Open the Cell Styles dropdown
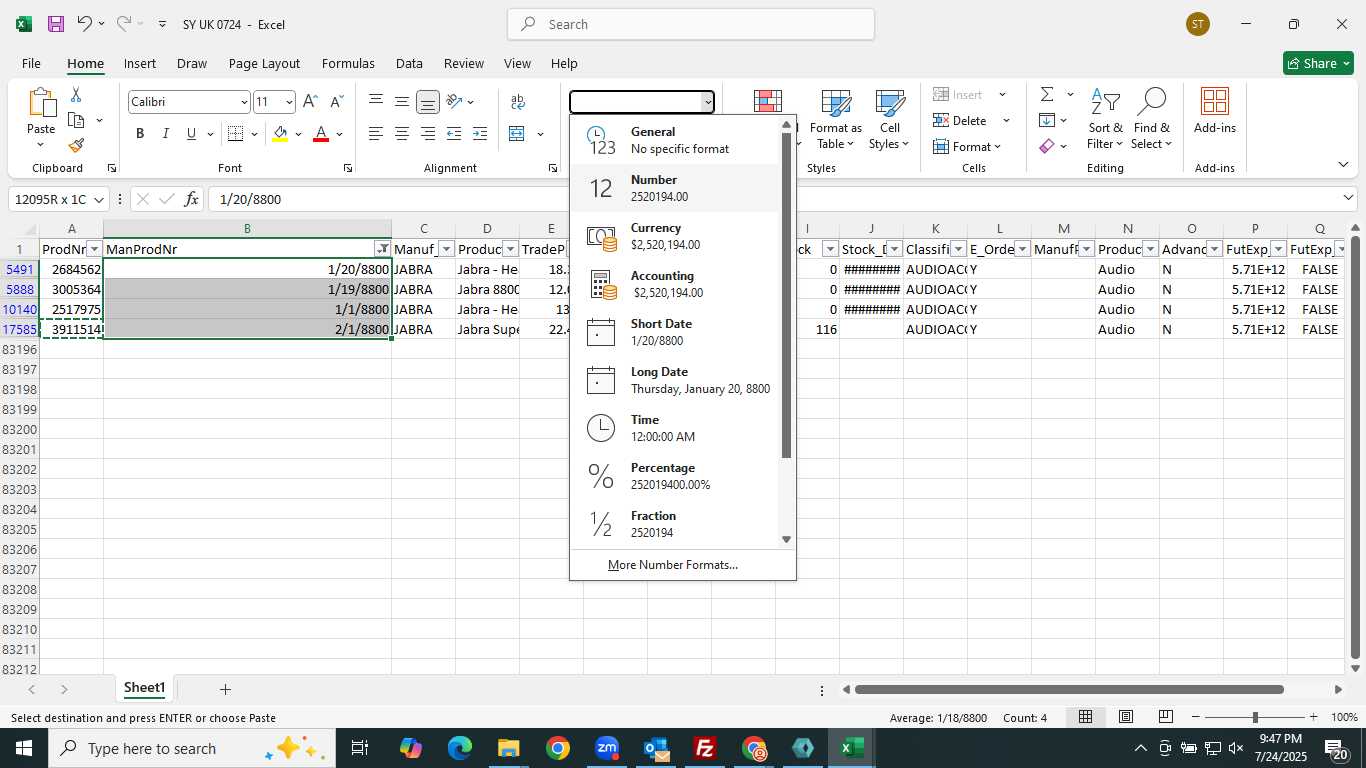1366x768 pixels. tap(889, 118)
